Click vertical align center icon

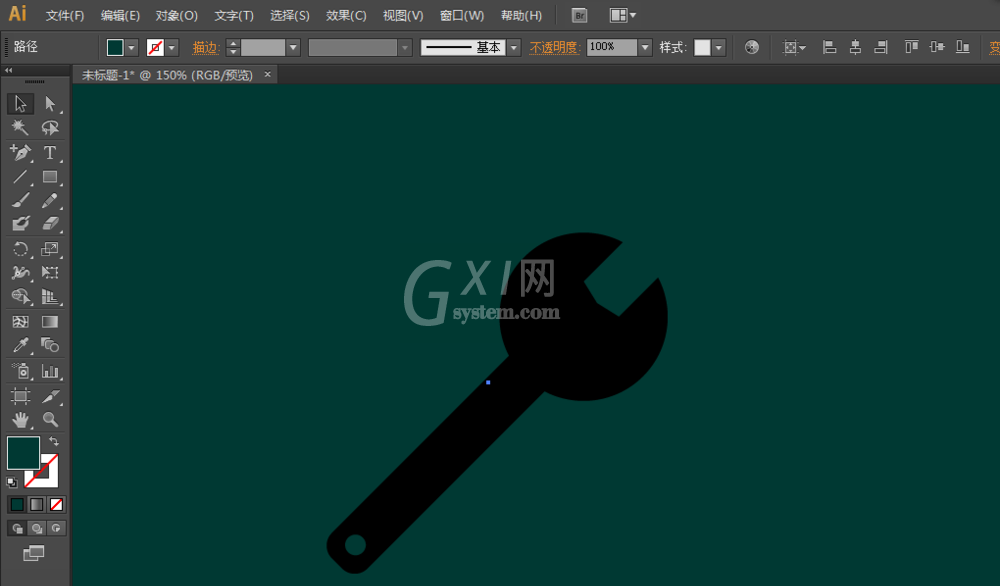pyautogui.click(x=937, y=47)
